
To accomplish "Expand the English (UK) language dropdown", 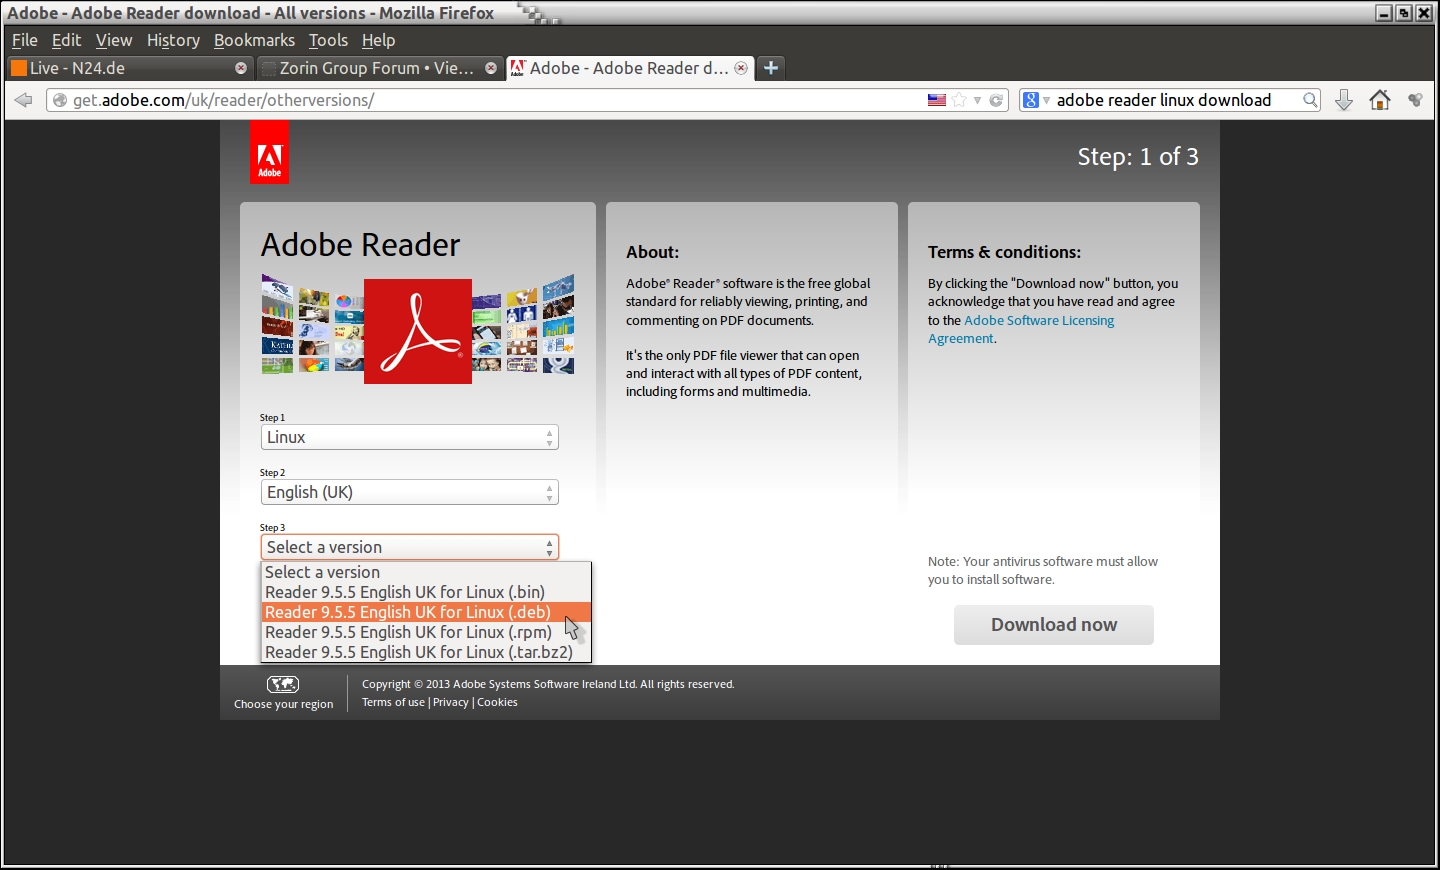I will (409, 493).
